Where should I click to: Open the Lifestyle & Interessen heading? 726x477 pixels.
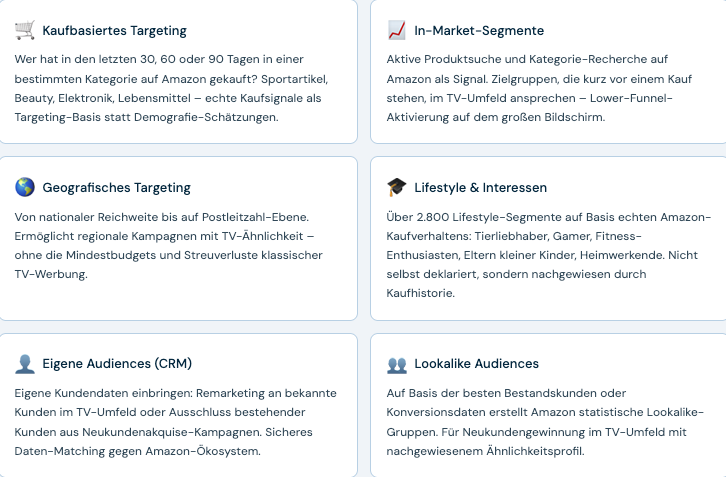point(481,188)
